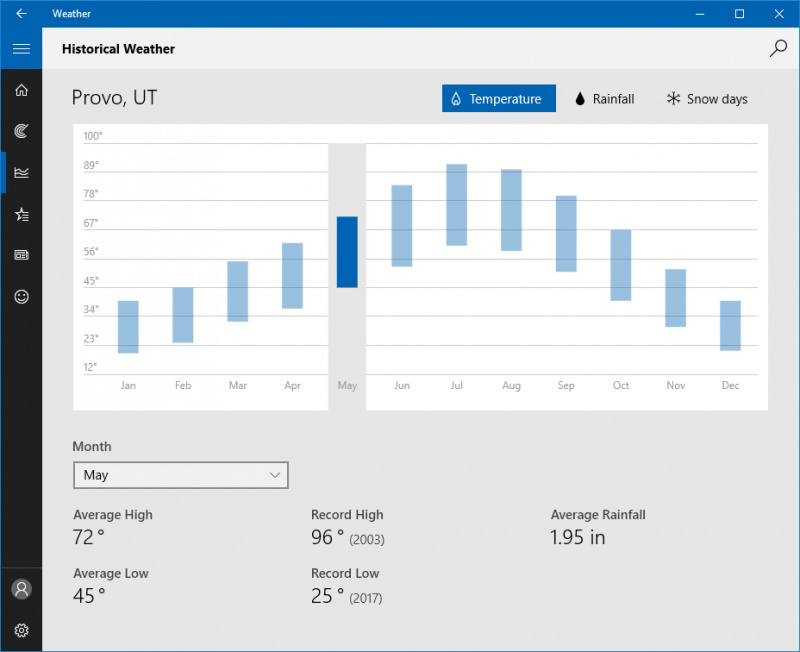Expand the Month dropdown showing May
Image resolution: width=800 pixels, height=652 pixels.
click(181, 475)
